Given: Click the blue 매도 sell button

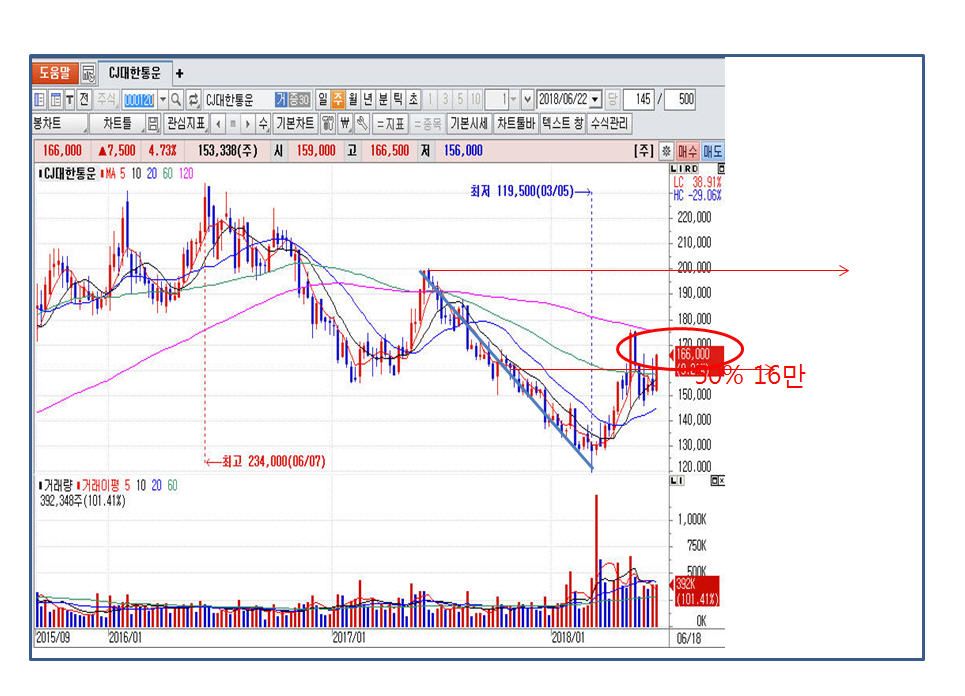Looking at the screenshot, I should [712, 150].
